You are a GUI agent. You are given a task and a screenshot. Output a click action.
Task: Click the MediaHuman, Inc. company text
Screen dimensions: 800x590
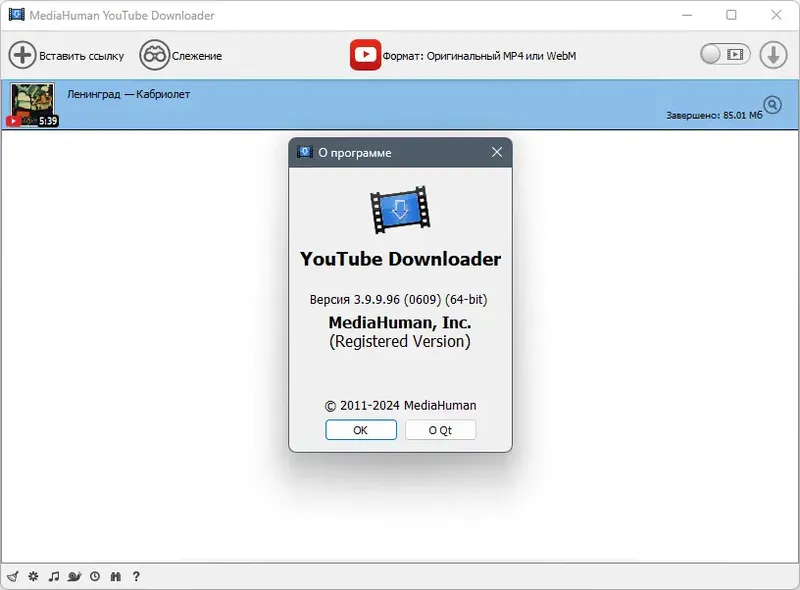click(x=400, y=323)
